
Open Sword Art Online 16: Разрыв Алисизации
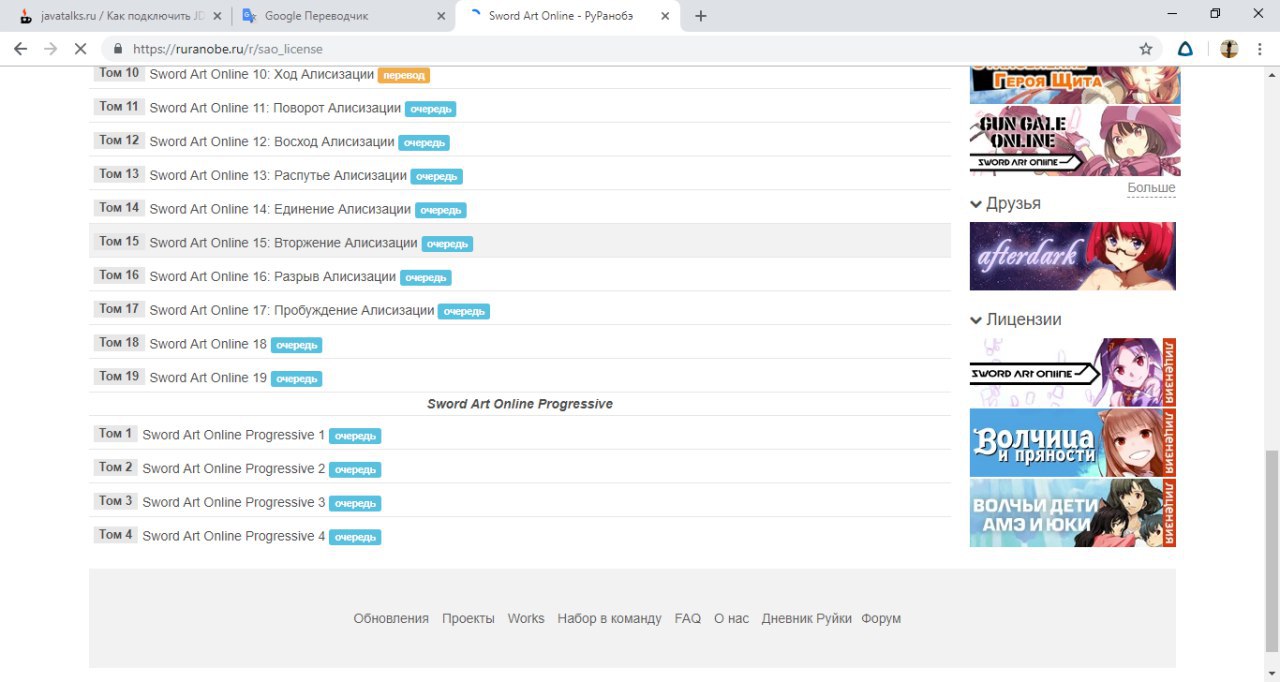coord(273,276)
